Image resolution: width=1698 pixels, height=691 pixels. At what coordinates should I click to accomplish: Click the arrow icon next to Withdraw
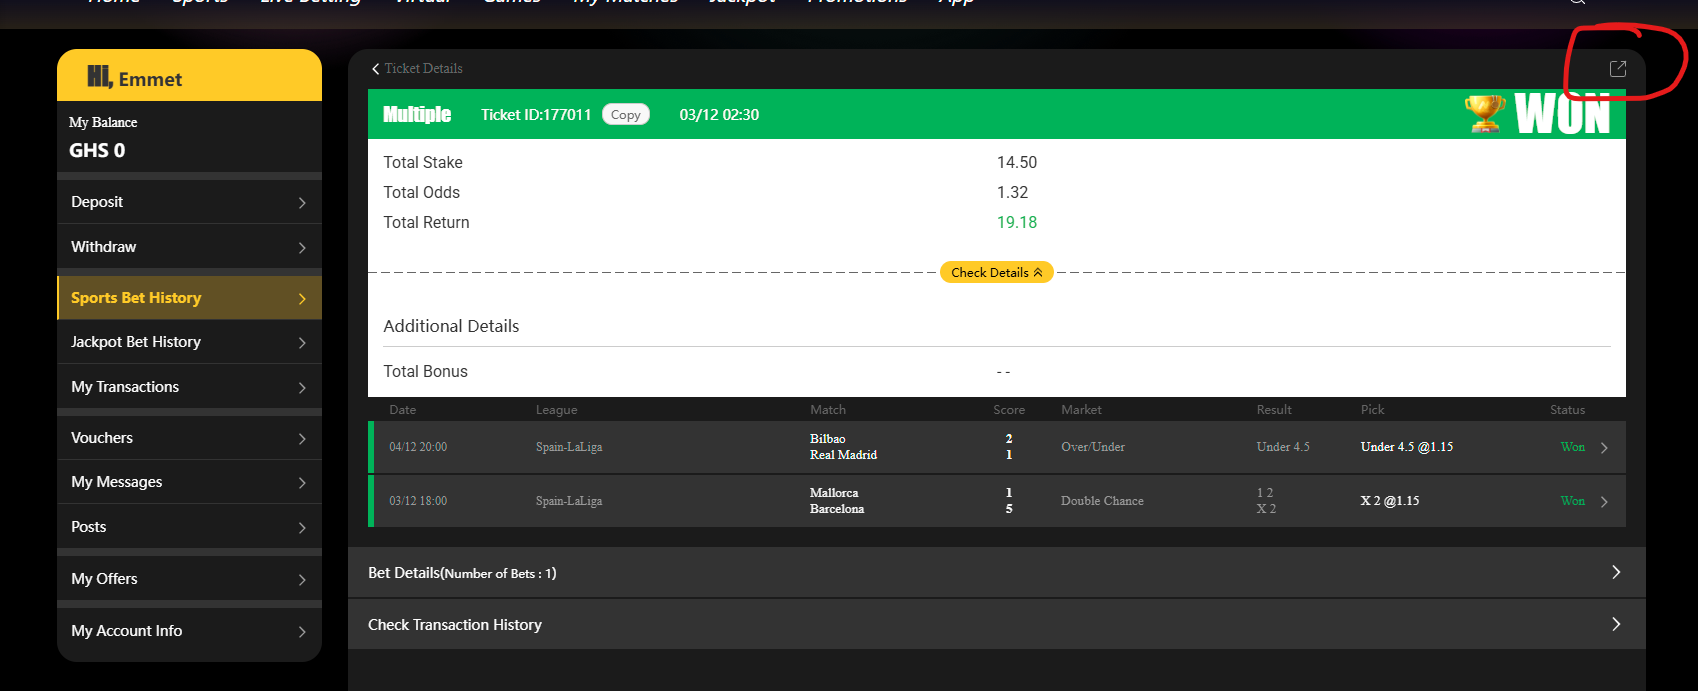coord(302,248)
